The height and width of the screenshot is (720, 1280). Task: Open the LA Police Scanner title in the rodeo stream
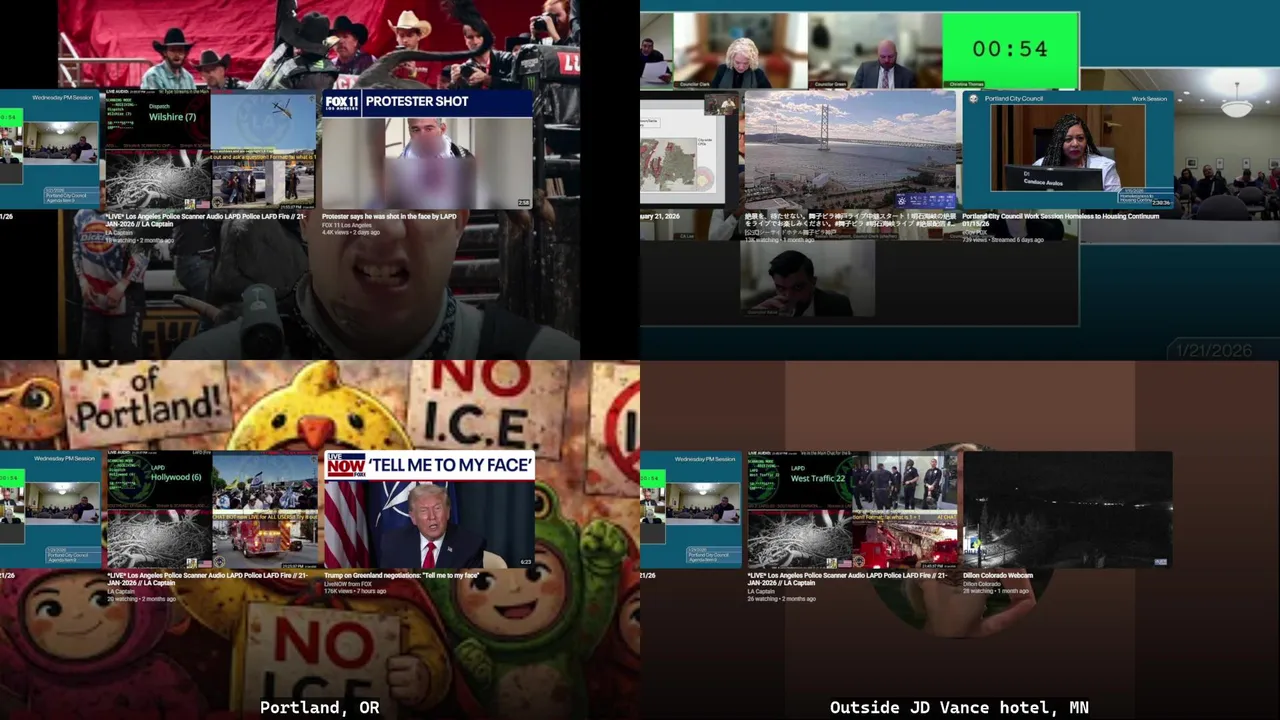(x=206, y=220)
